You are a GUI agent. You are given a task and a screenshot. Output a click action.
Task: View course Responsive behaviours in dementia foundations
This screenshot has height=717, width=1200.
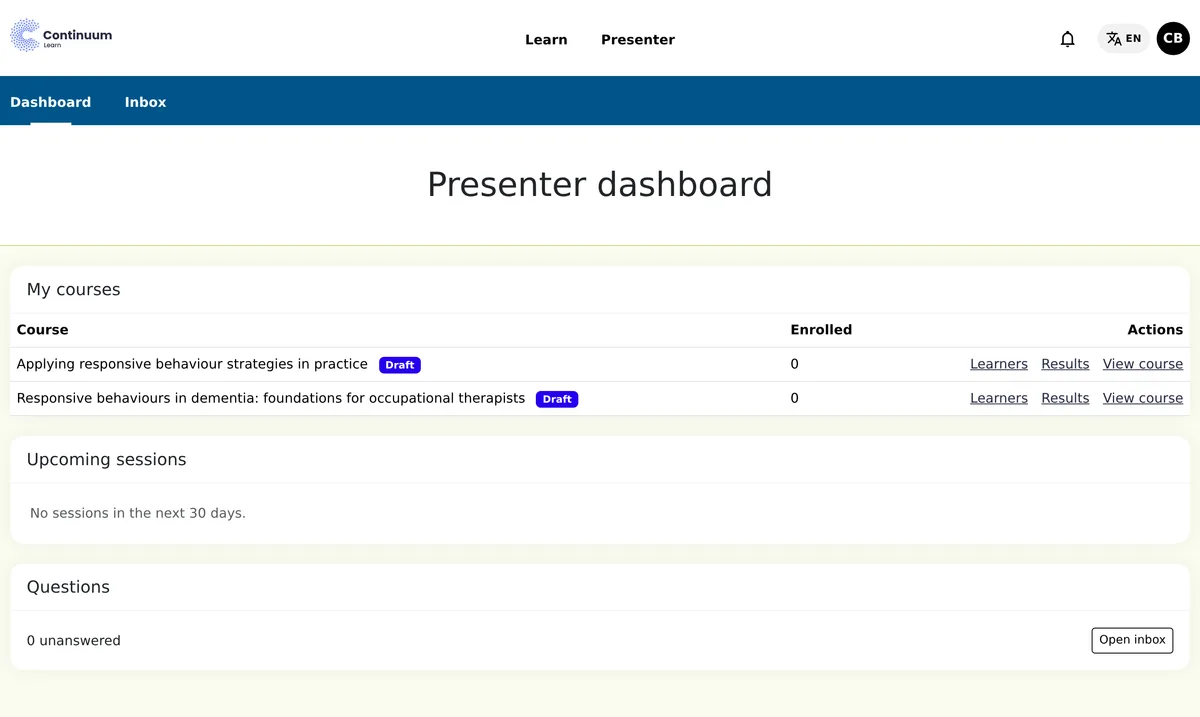tap(1143, 398)
